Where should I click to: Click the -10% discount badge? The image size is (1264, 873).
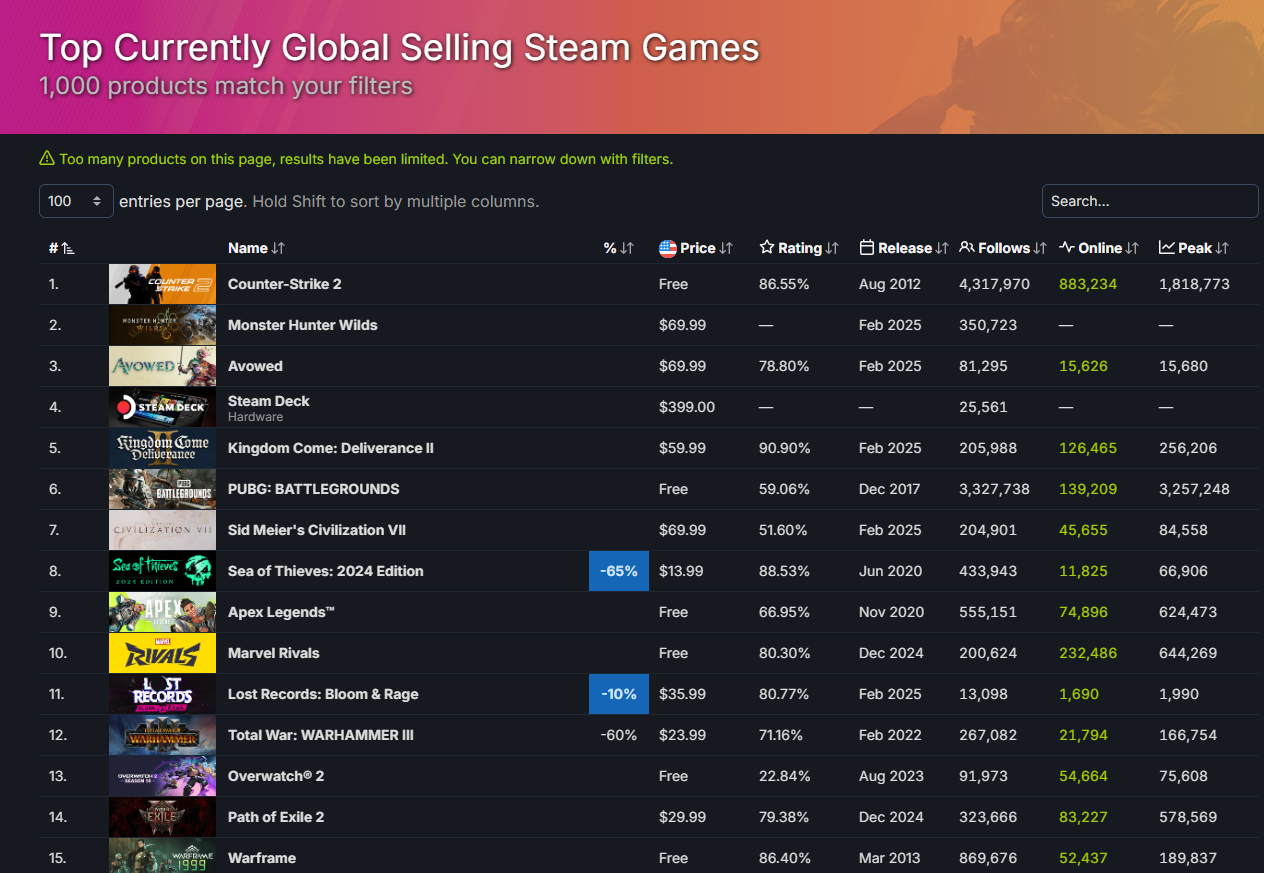pos(619,694)
